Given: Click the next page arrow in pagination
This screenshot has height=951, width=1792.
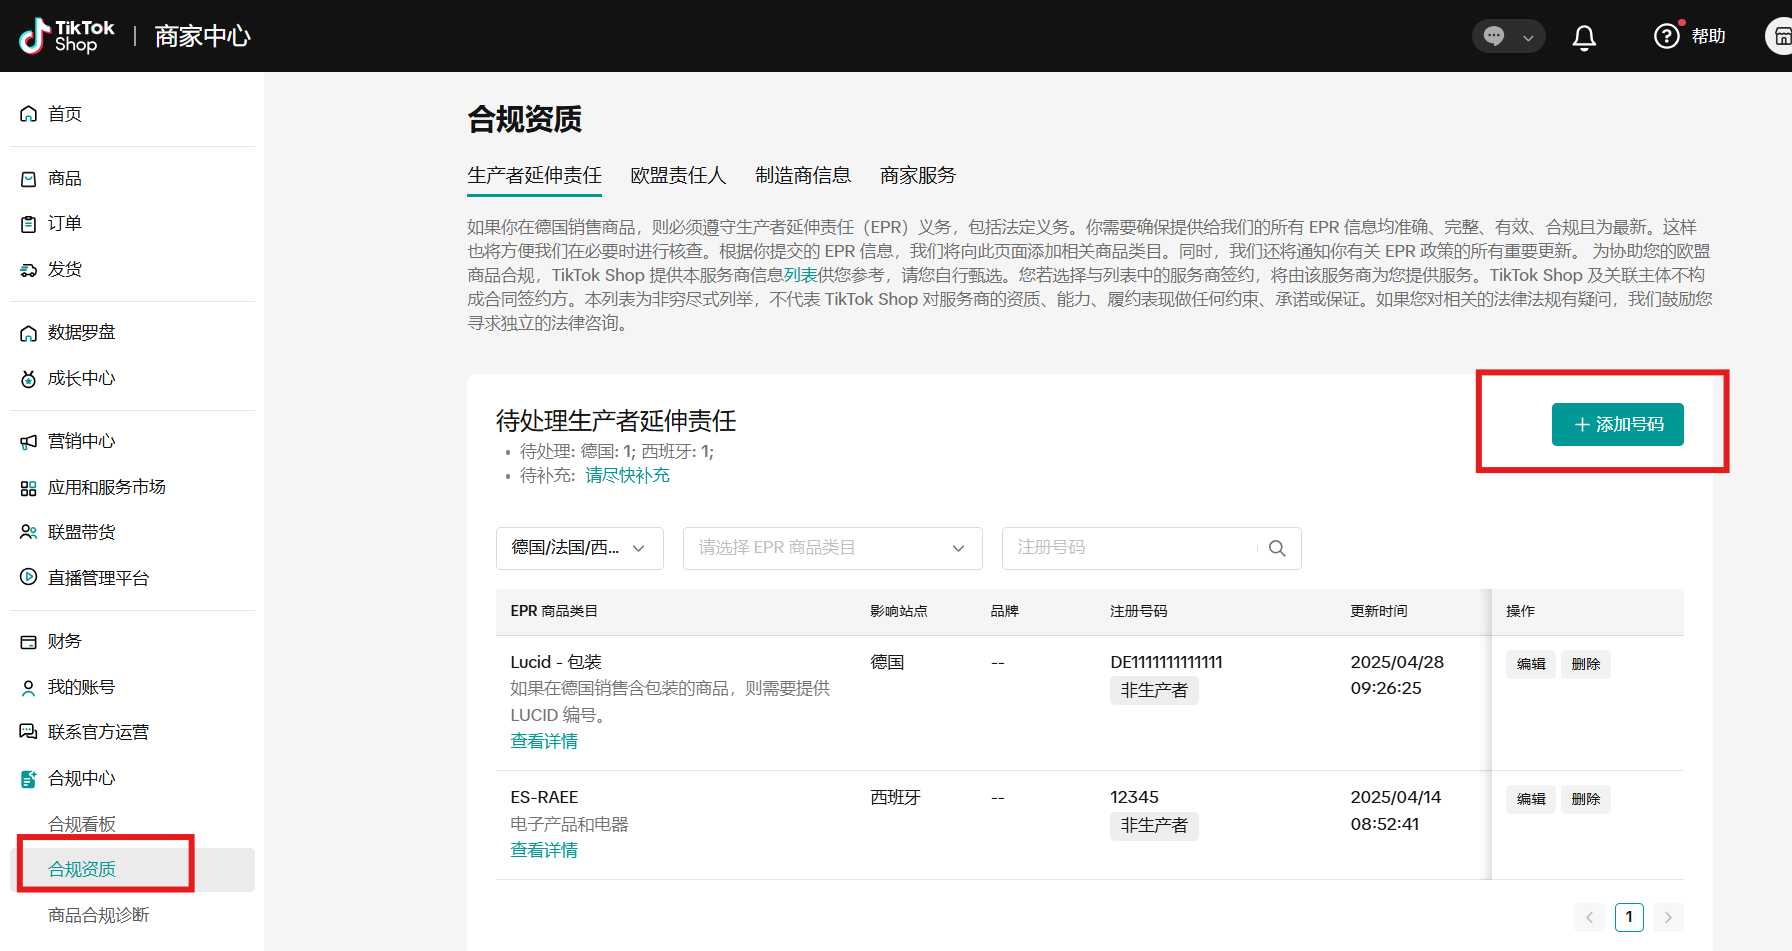Looking at the screenshot, I should (1668, 917).
